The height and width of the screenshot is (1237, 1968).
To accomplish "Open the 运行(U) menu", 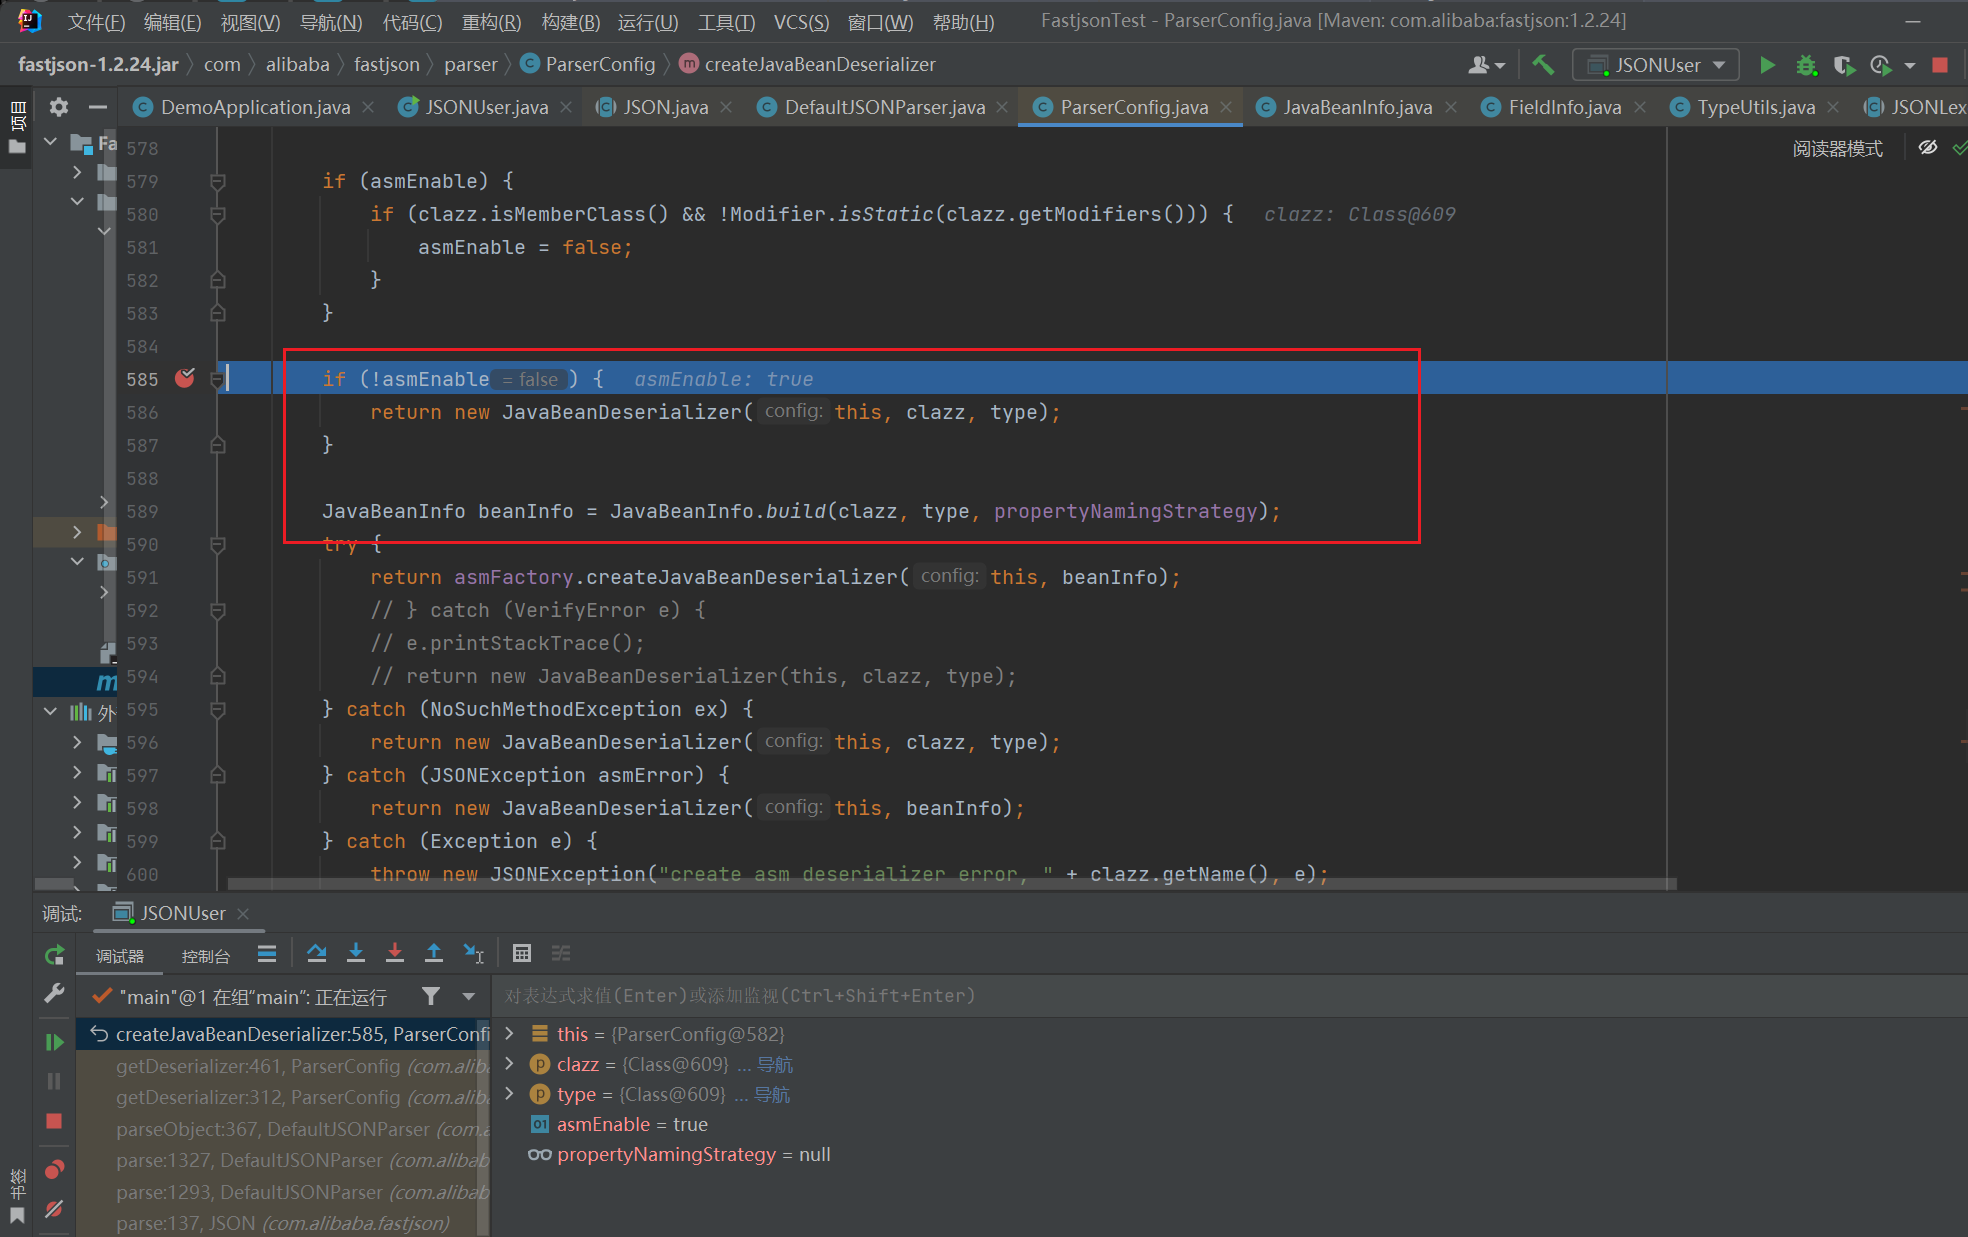I will pyautogui.click(x=647, y=22).
